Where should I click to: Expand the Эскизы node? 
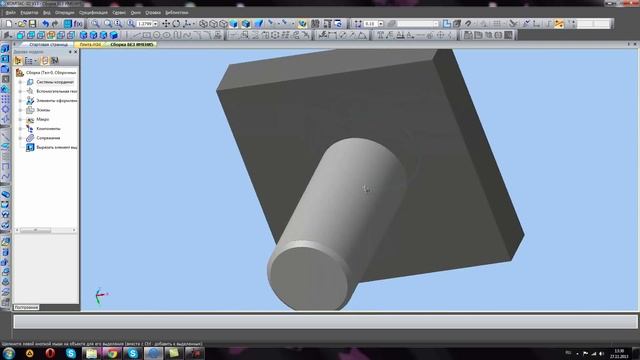pyautogui.click(x=20, y=110)
